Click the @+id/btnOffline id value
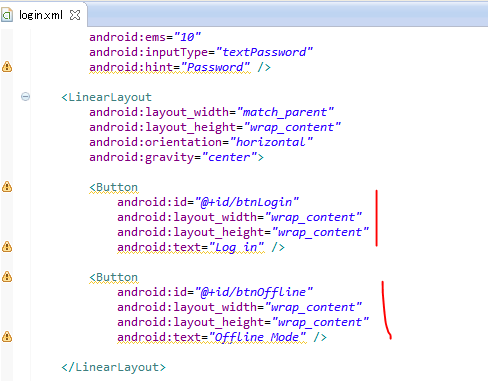 pos(254,292)
